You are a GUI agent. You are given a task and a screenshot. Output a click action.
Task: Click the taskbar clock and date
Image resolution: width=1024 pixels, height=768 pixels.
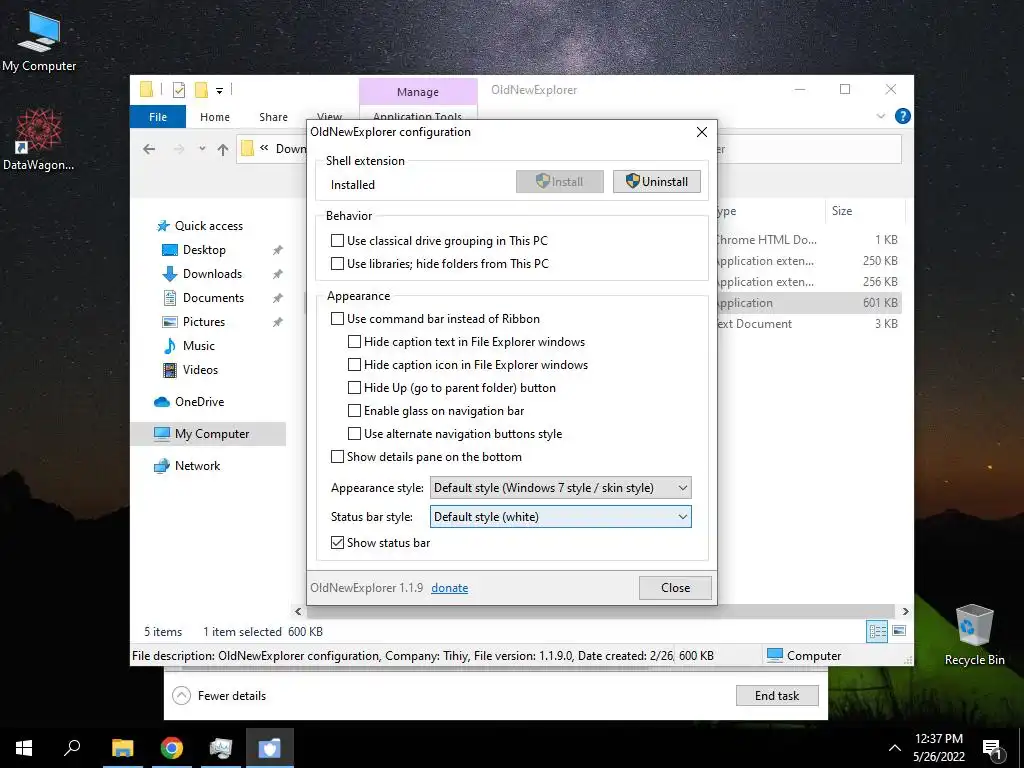coord(938,748)
